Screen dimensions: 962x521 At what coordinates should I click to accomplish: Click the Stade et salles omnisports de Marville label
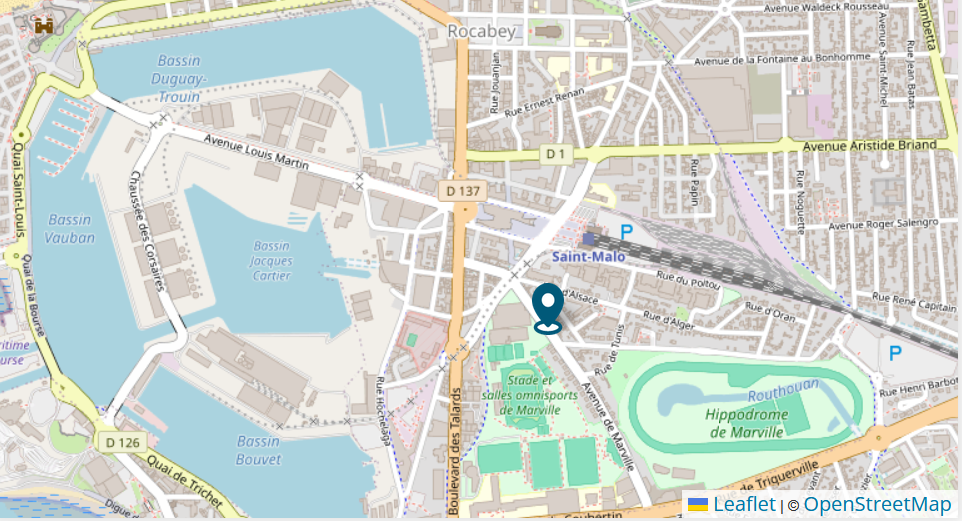[x=530, y=395]
